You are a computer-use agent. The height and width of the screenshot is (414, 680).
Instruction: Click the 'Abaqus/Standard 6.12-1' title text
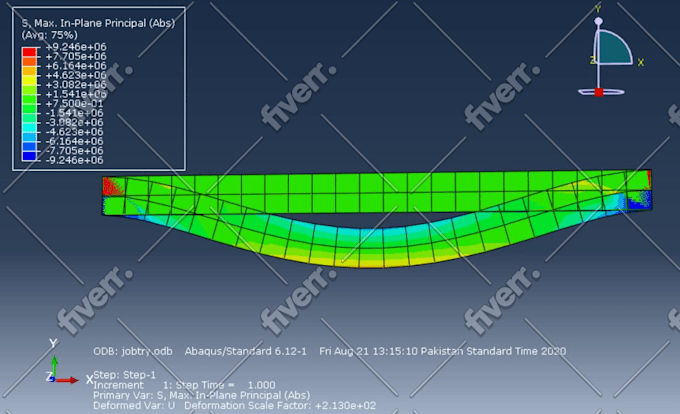click(x=246, y=351)
